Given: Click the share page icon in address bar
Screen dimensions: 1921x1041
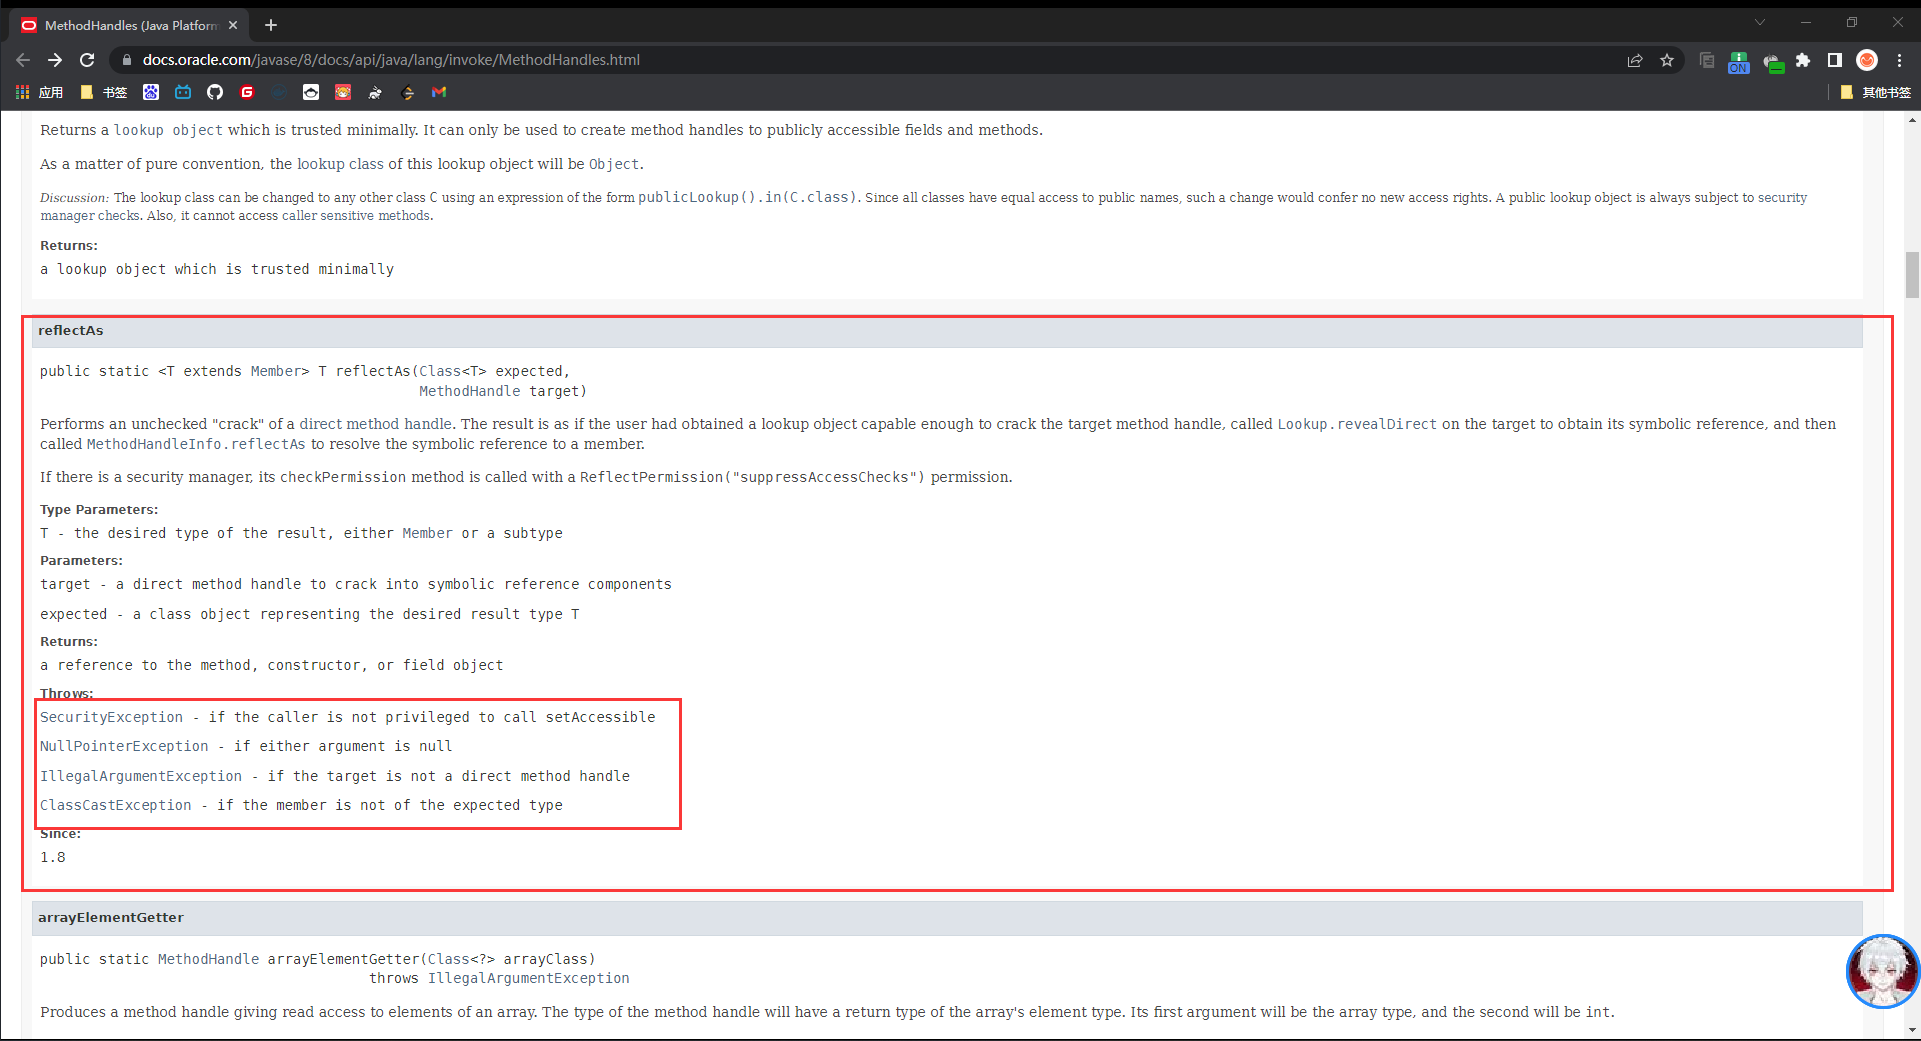Looking at the screenshot, I should coord(1635,60).
